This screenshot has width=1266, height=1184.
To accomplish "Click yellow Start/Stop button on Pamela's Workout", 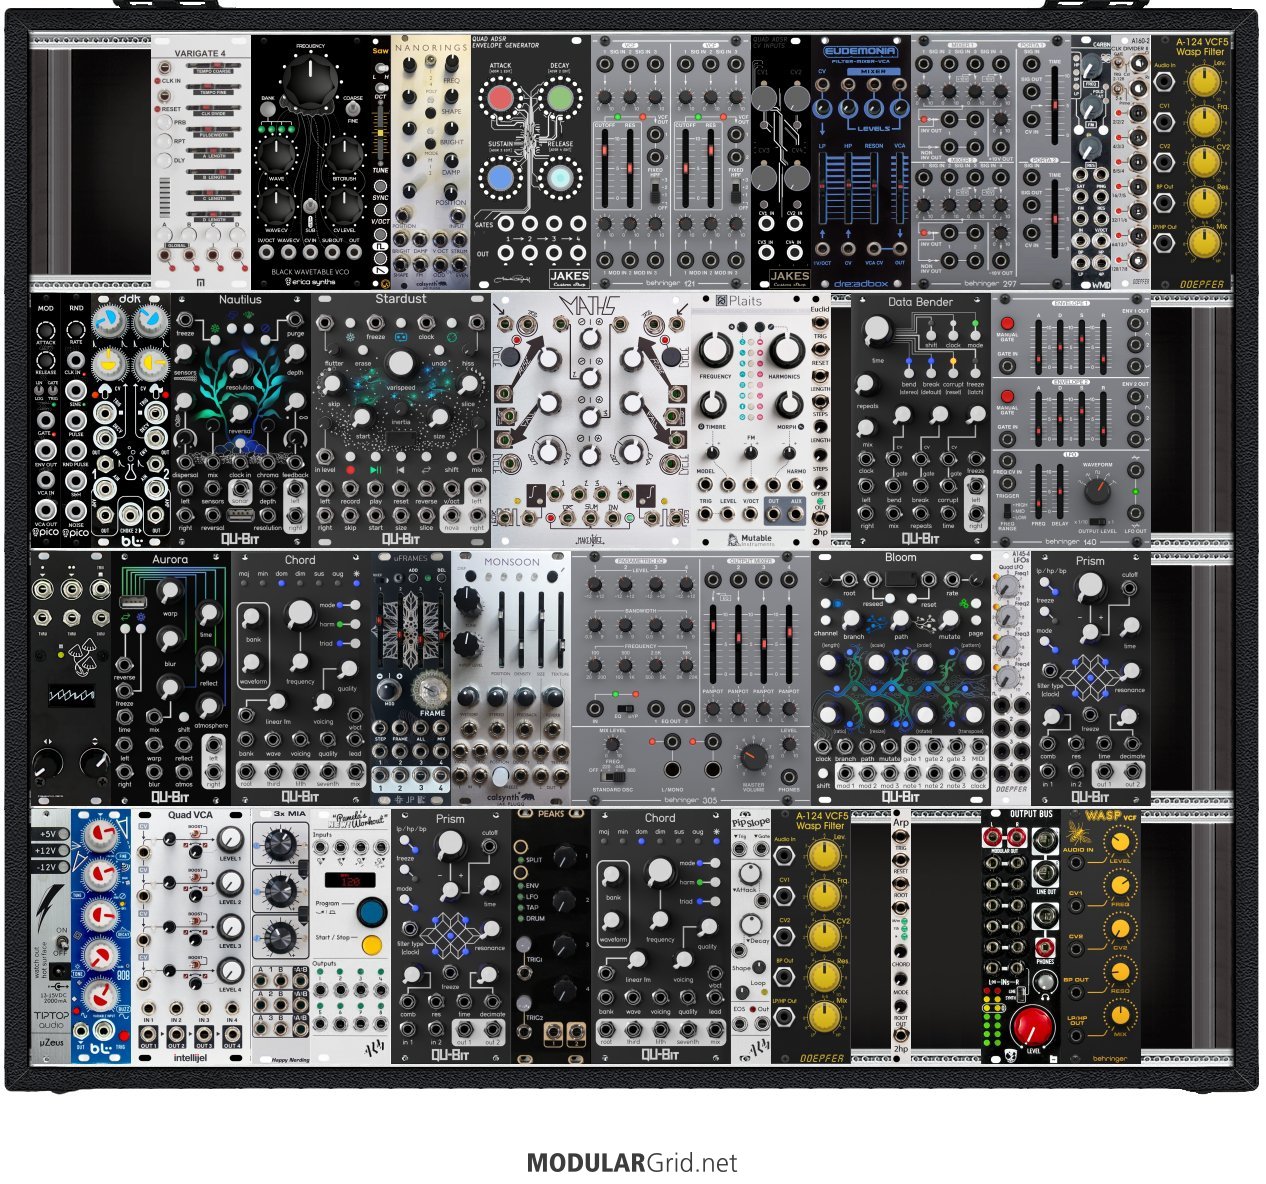I will (371, 945).
